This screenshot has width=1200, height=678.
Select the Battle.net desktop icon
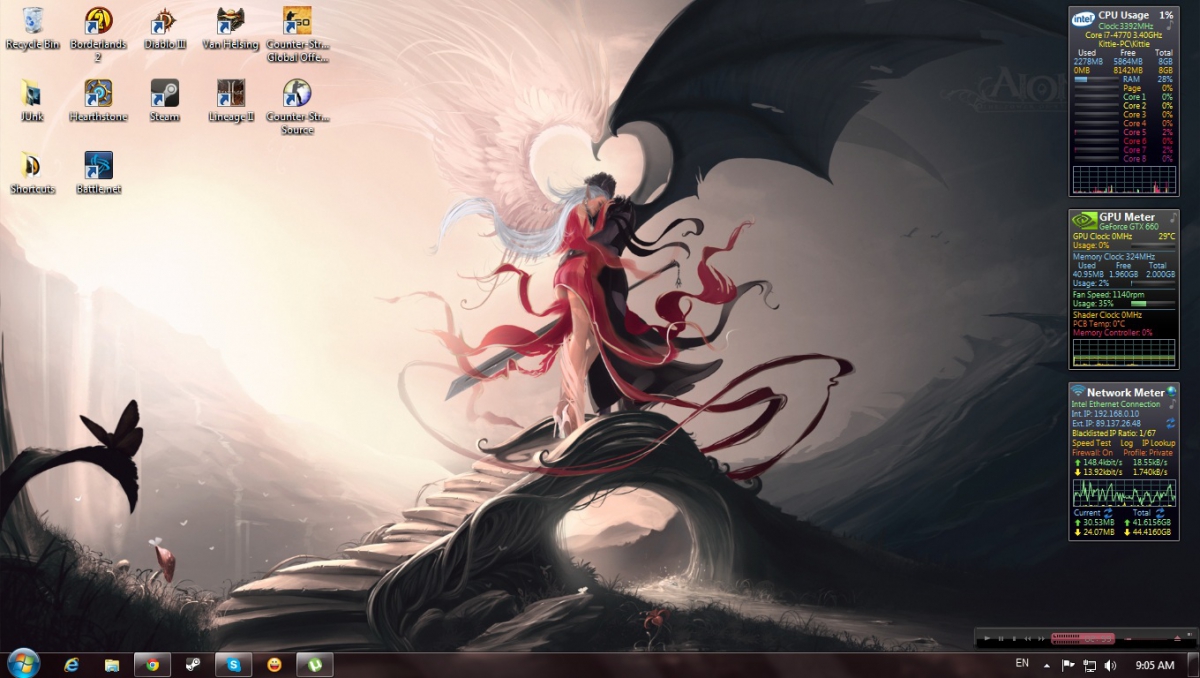pos(98,172)
